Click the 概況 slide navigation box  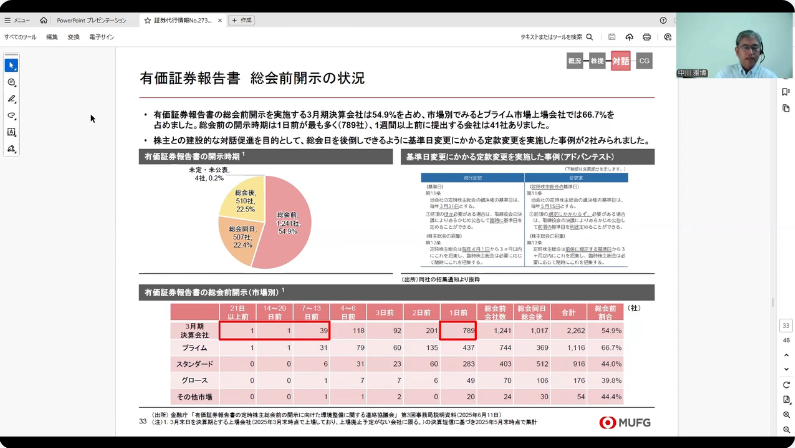coord(574,61)
